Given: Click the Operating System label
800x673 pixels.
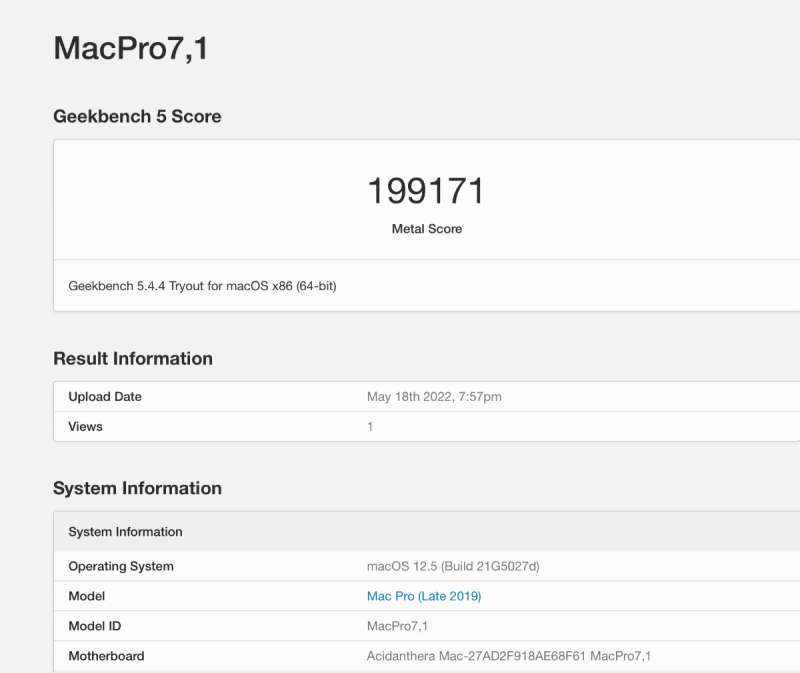Looking at the screenshot, I should click(x=121, y=566).
